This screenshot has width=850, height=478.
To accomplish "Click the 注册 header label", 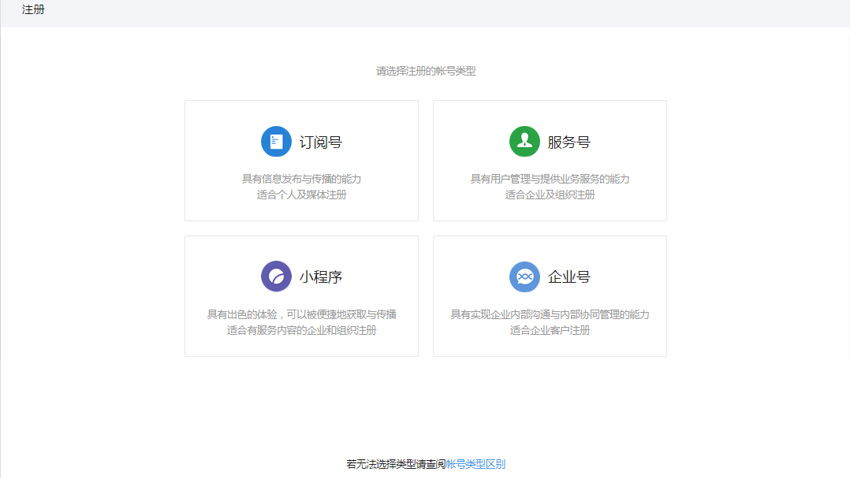I will (33, 10).
